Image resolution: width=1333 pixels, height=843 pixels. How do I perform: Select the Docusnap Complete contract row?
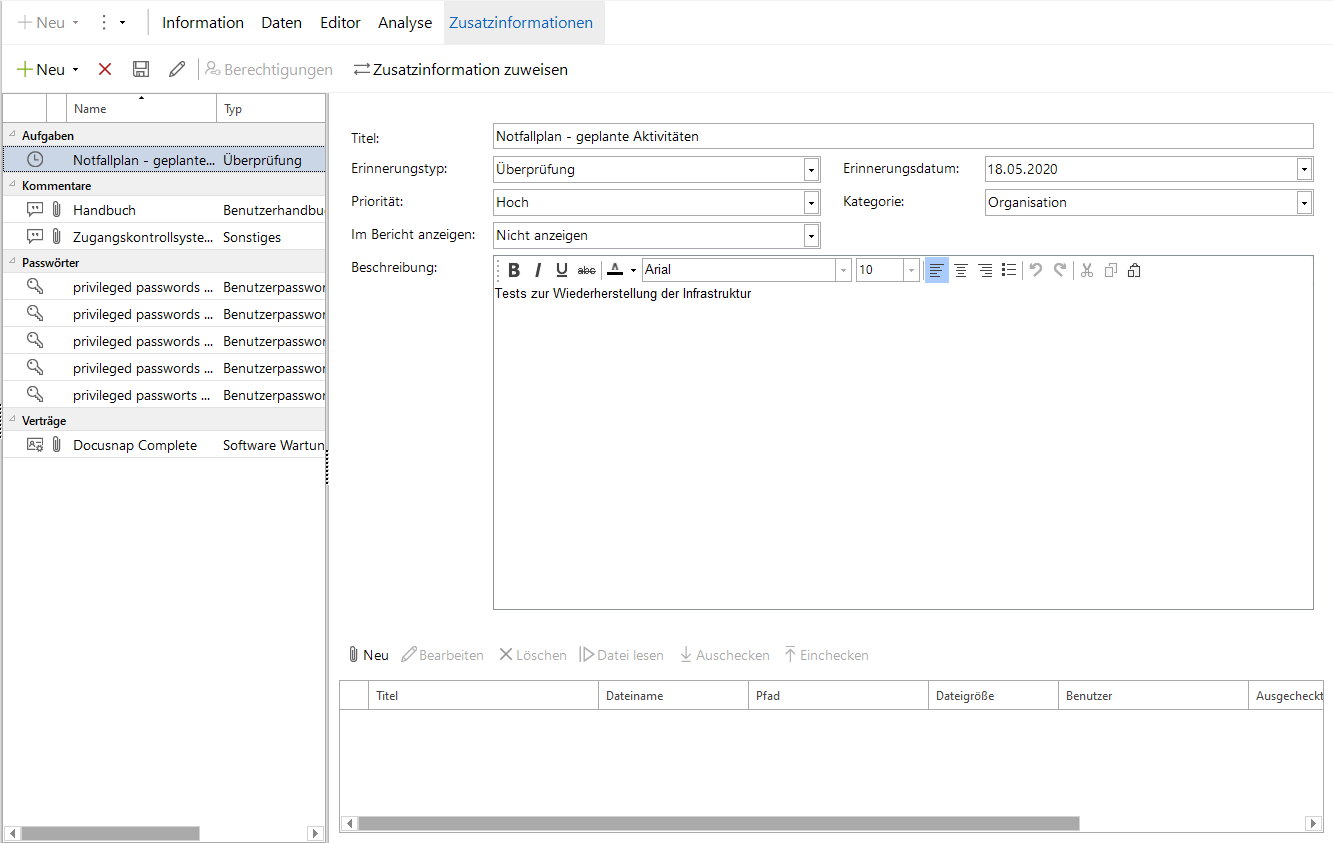click(x=164, y=445)
